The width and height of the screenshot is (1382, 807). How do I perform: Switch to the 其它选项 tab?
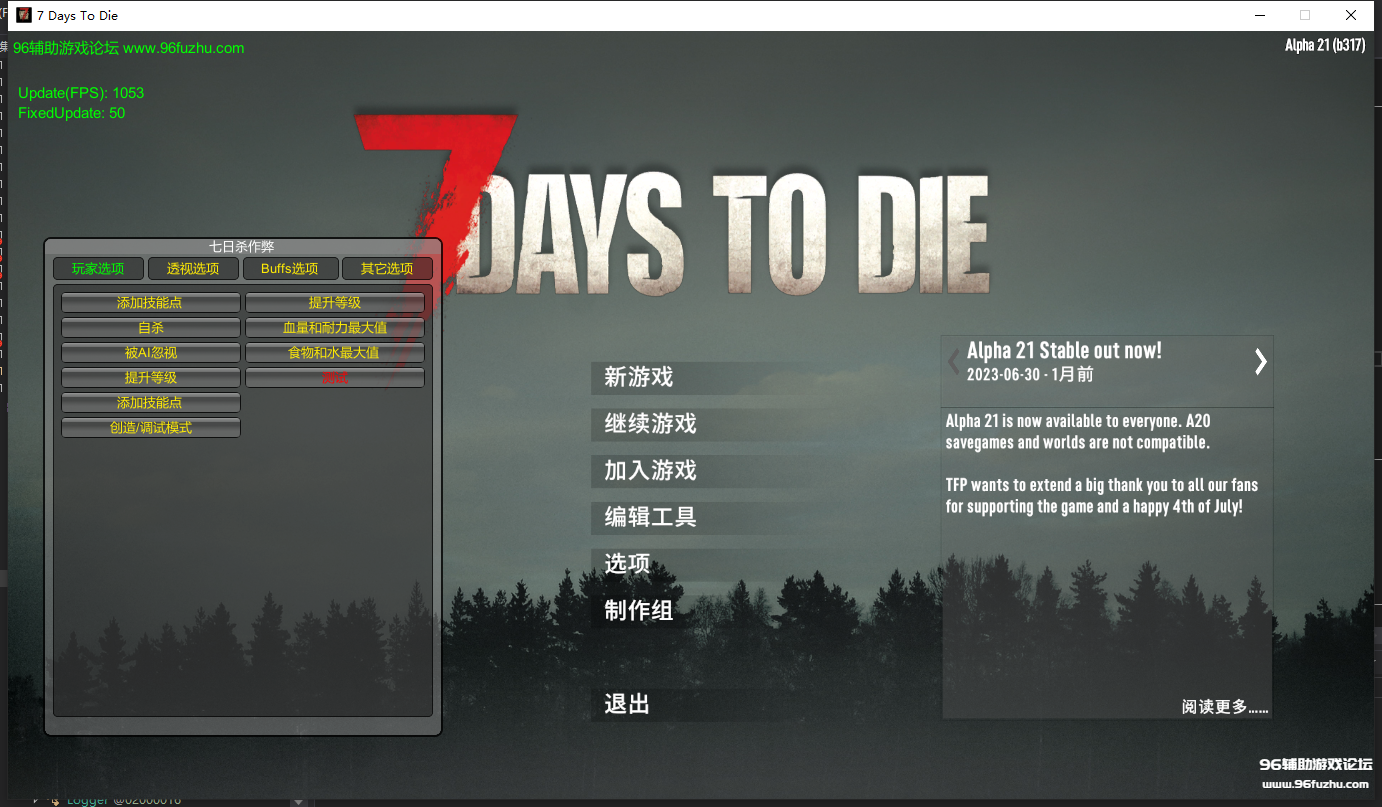click(x=387, y=268)
